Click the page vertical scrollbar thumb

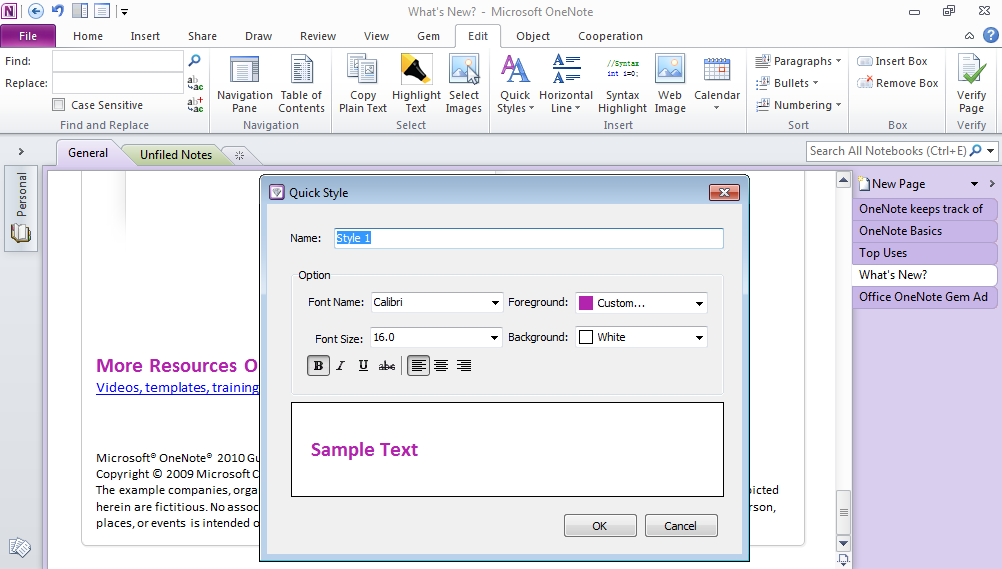tap(844, 512)
